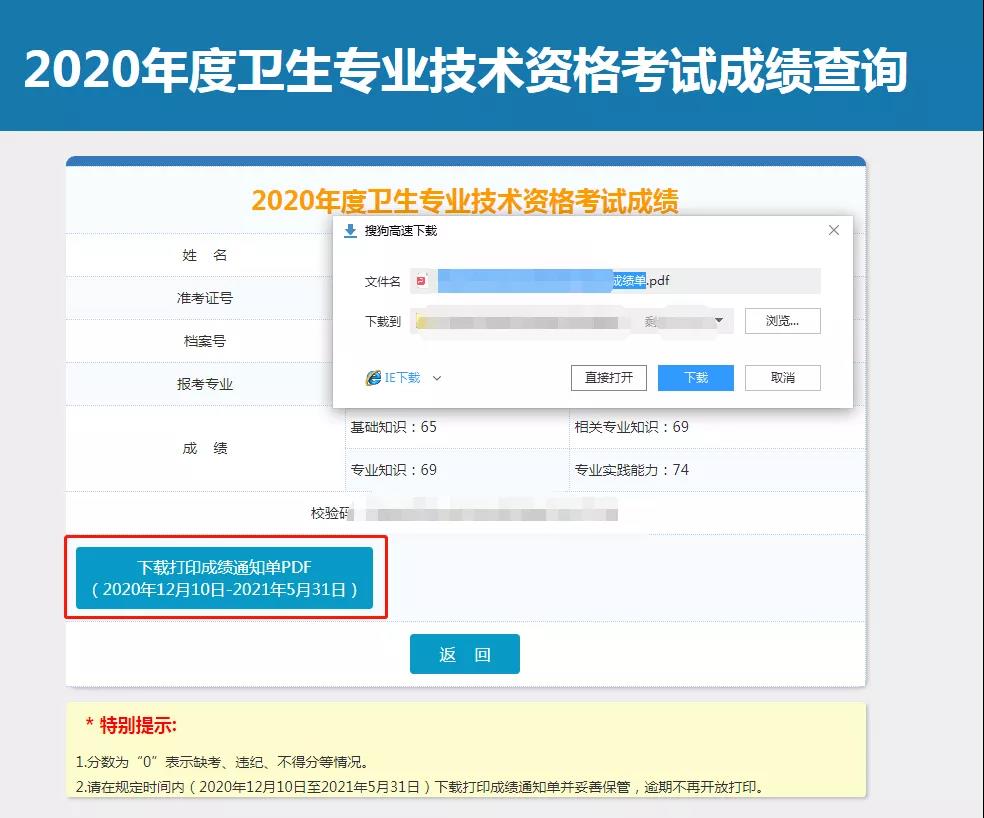This screenshot has height=818, width=984.
Task: Click the PDF file icon in filename field
Action: [x=422, y=281]
